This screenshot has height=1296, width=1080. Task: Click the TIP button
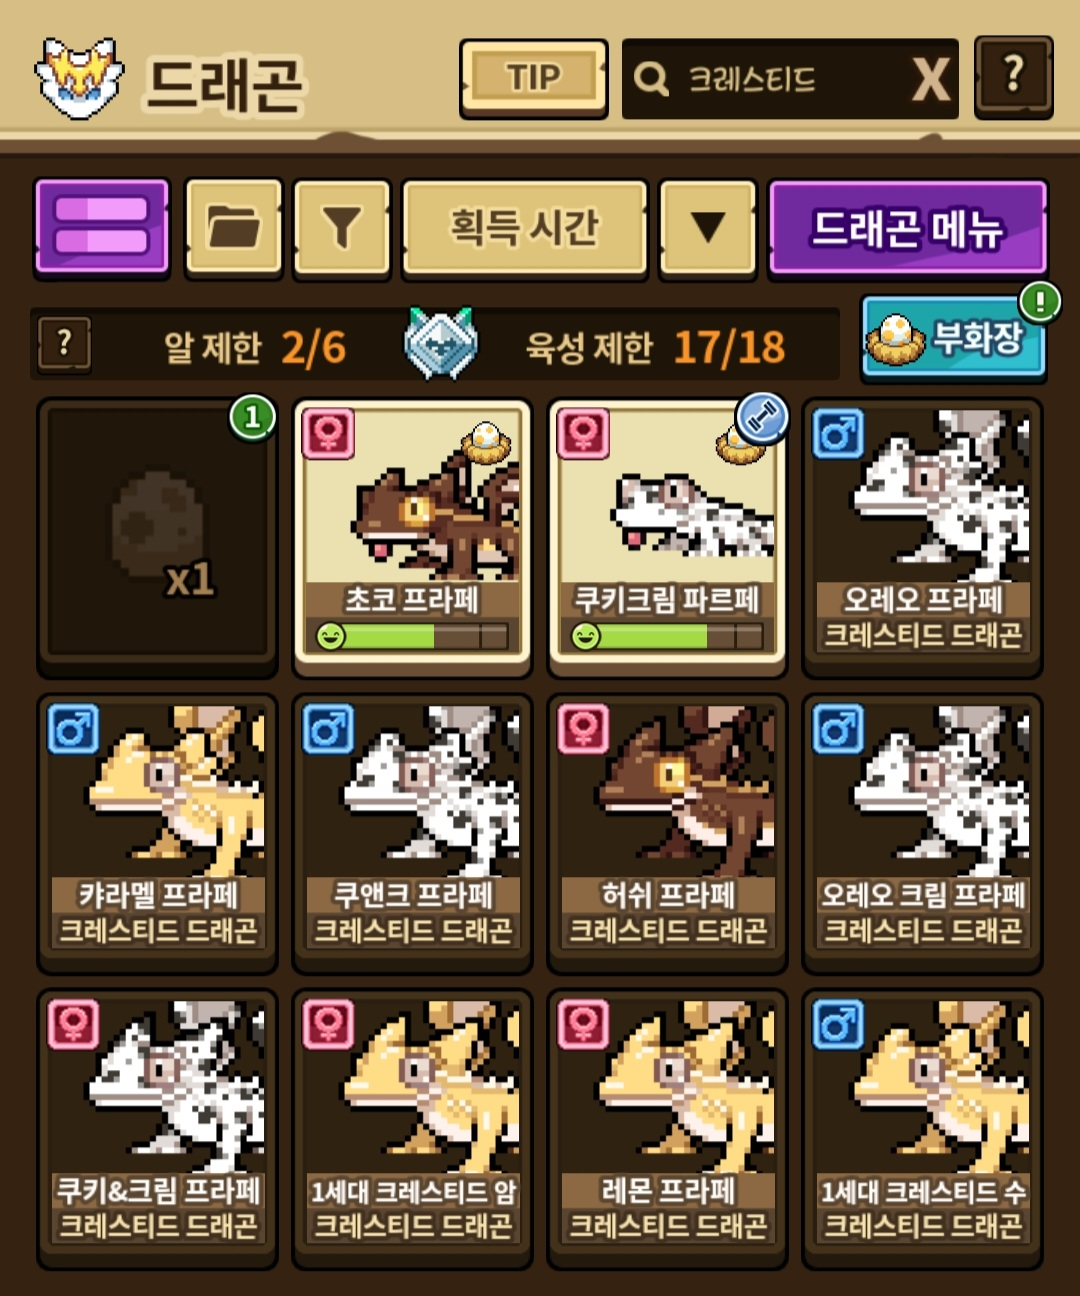[x=533, y=78]
